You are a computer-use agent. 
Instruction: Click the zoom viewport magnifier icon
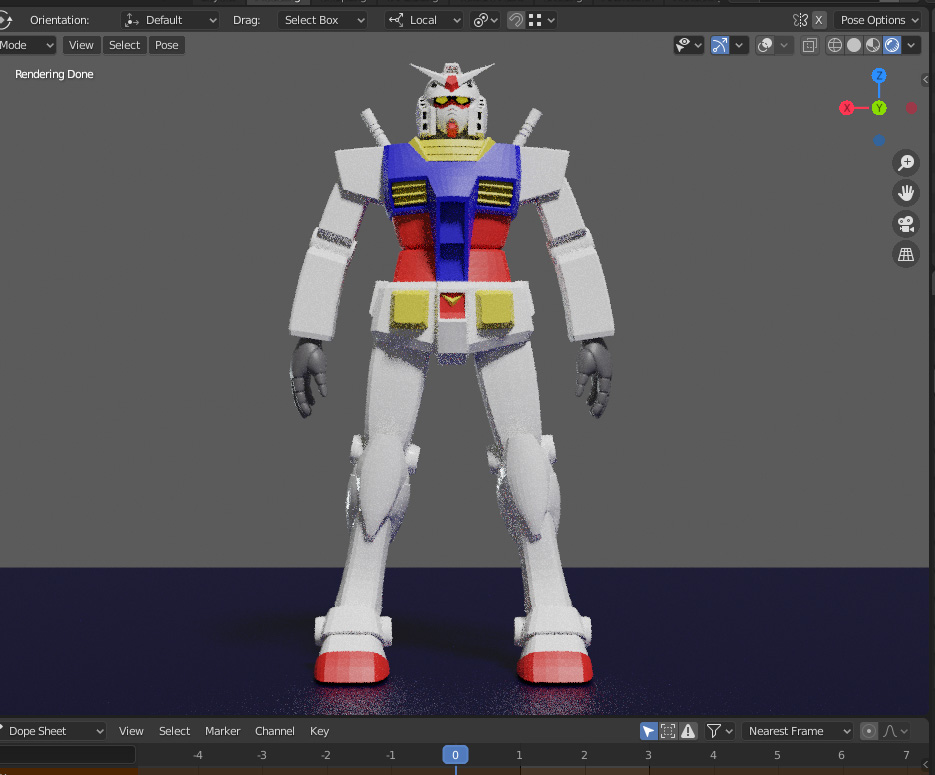point(906,163)
